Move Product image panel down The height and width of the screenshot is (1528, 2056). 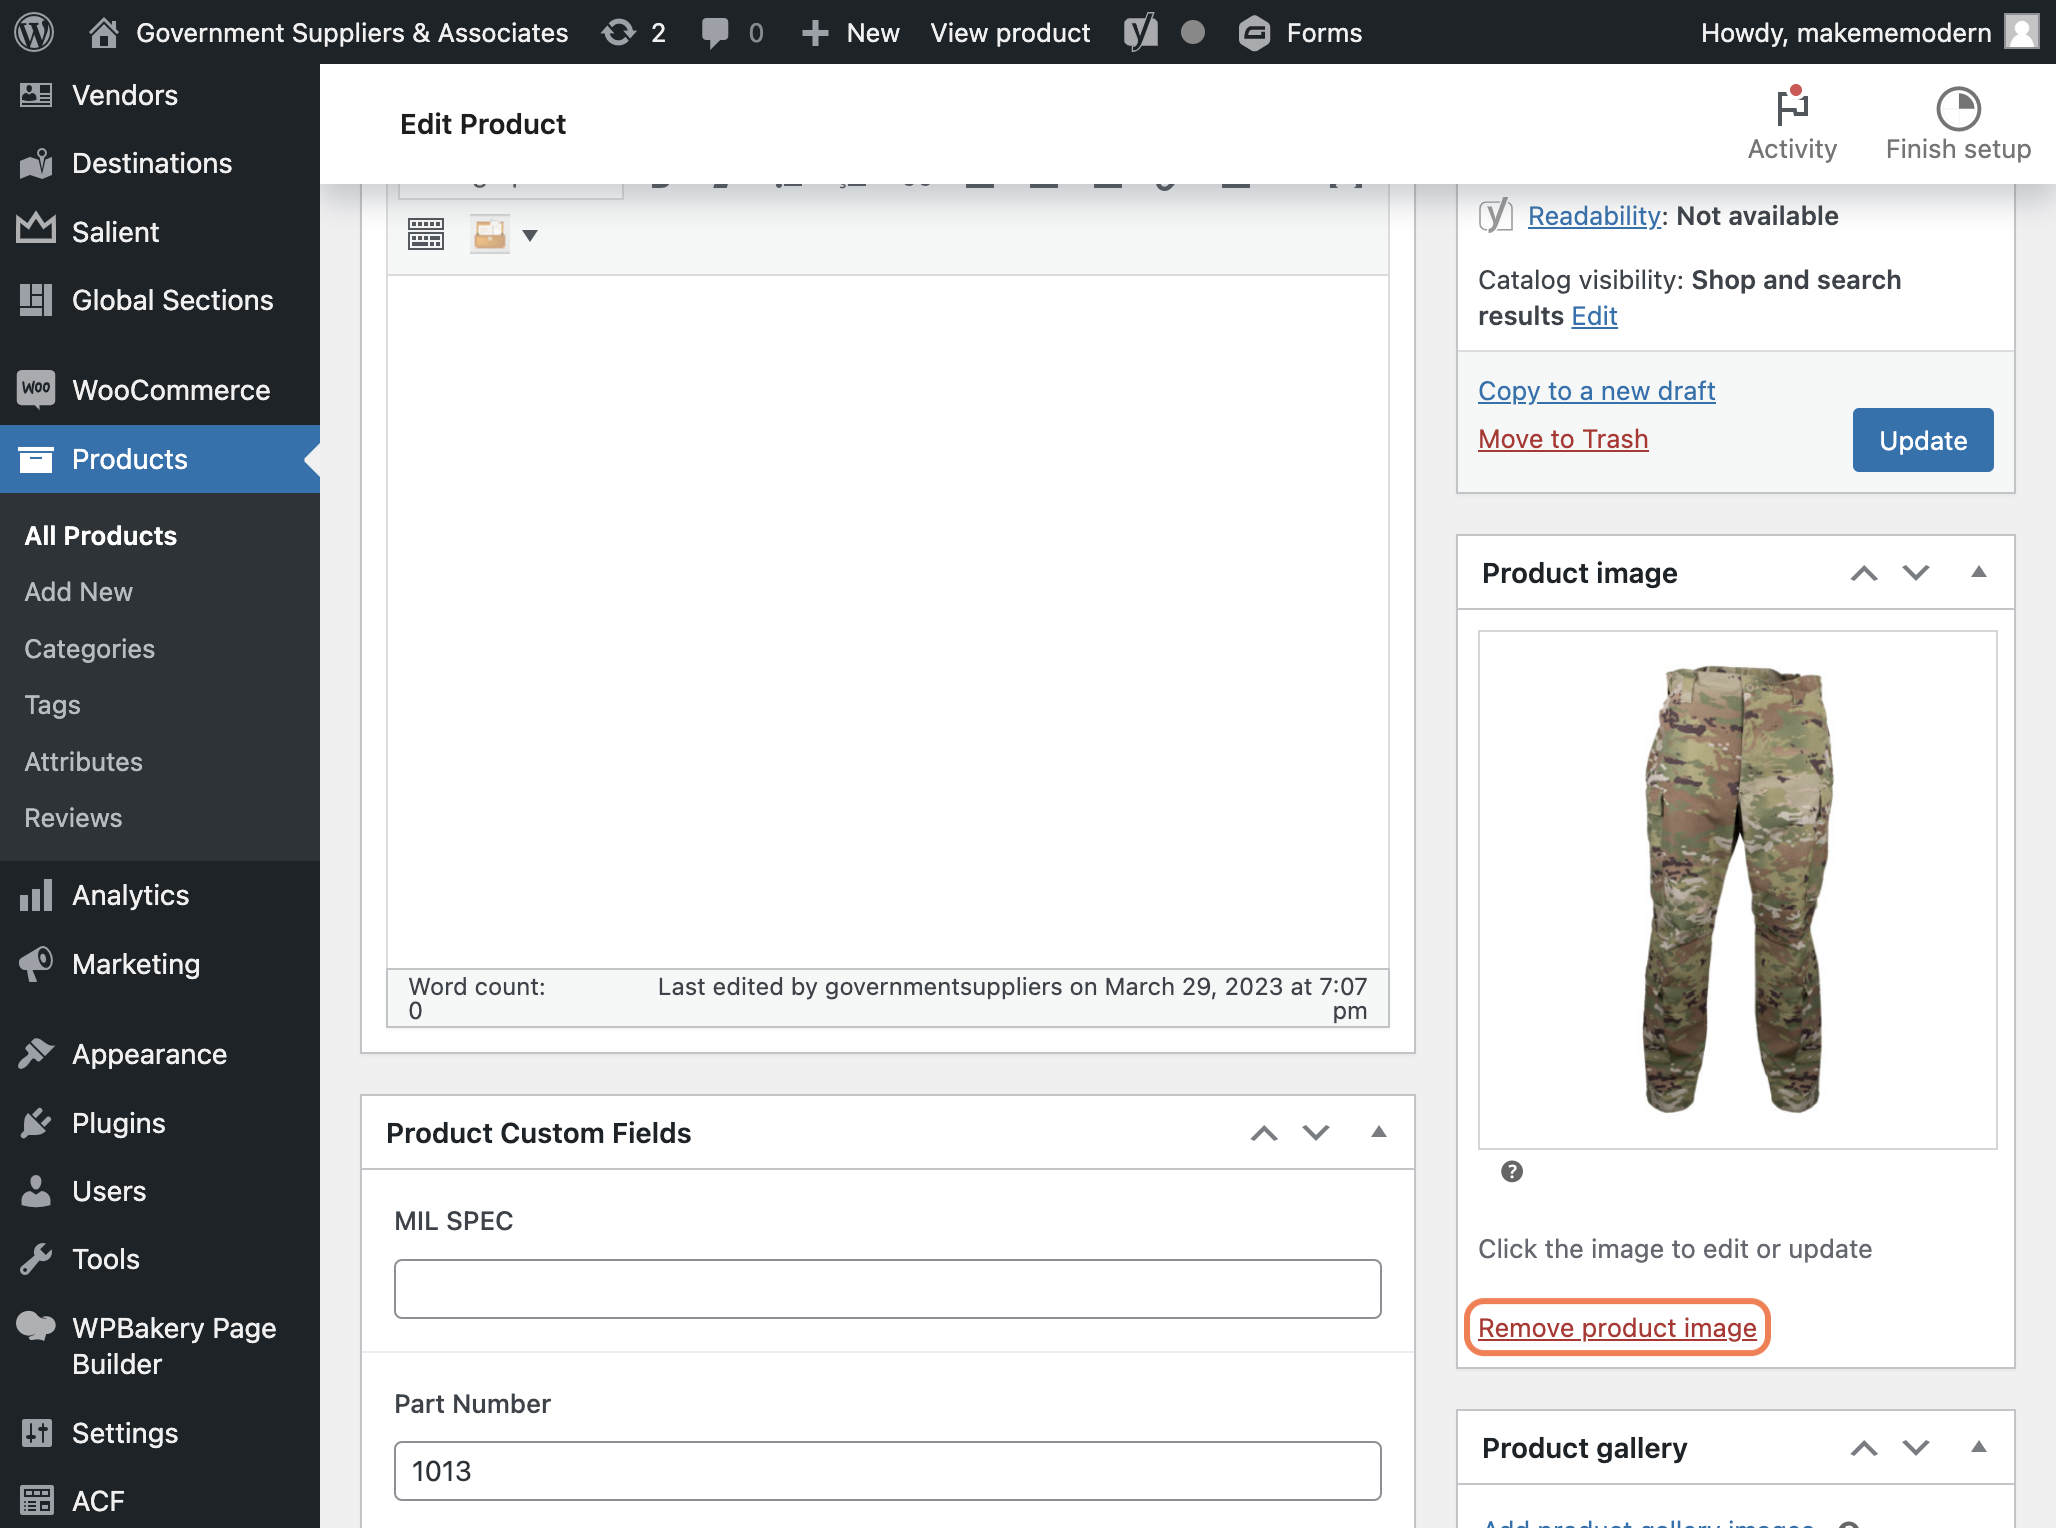point(1916,573)
